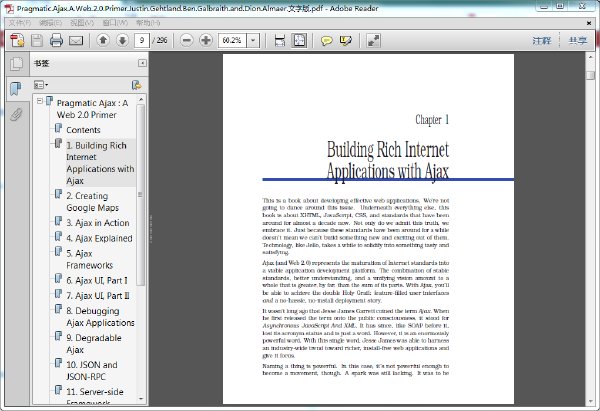600x411 pixels.
Task: Click bookmark icon beside 4. Ajax Explained
Action: click(x=58, y=236)
